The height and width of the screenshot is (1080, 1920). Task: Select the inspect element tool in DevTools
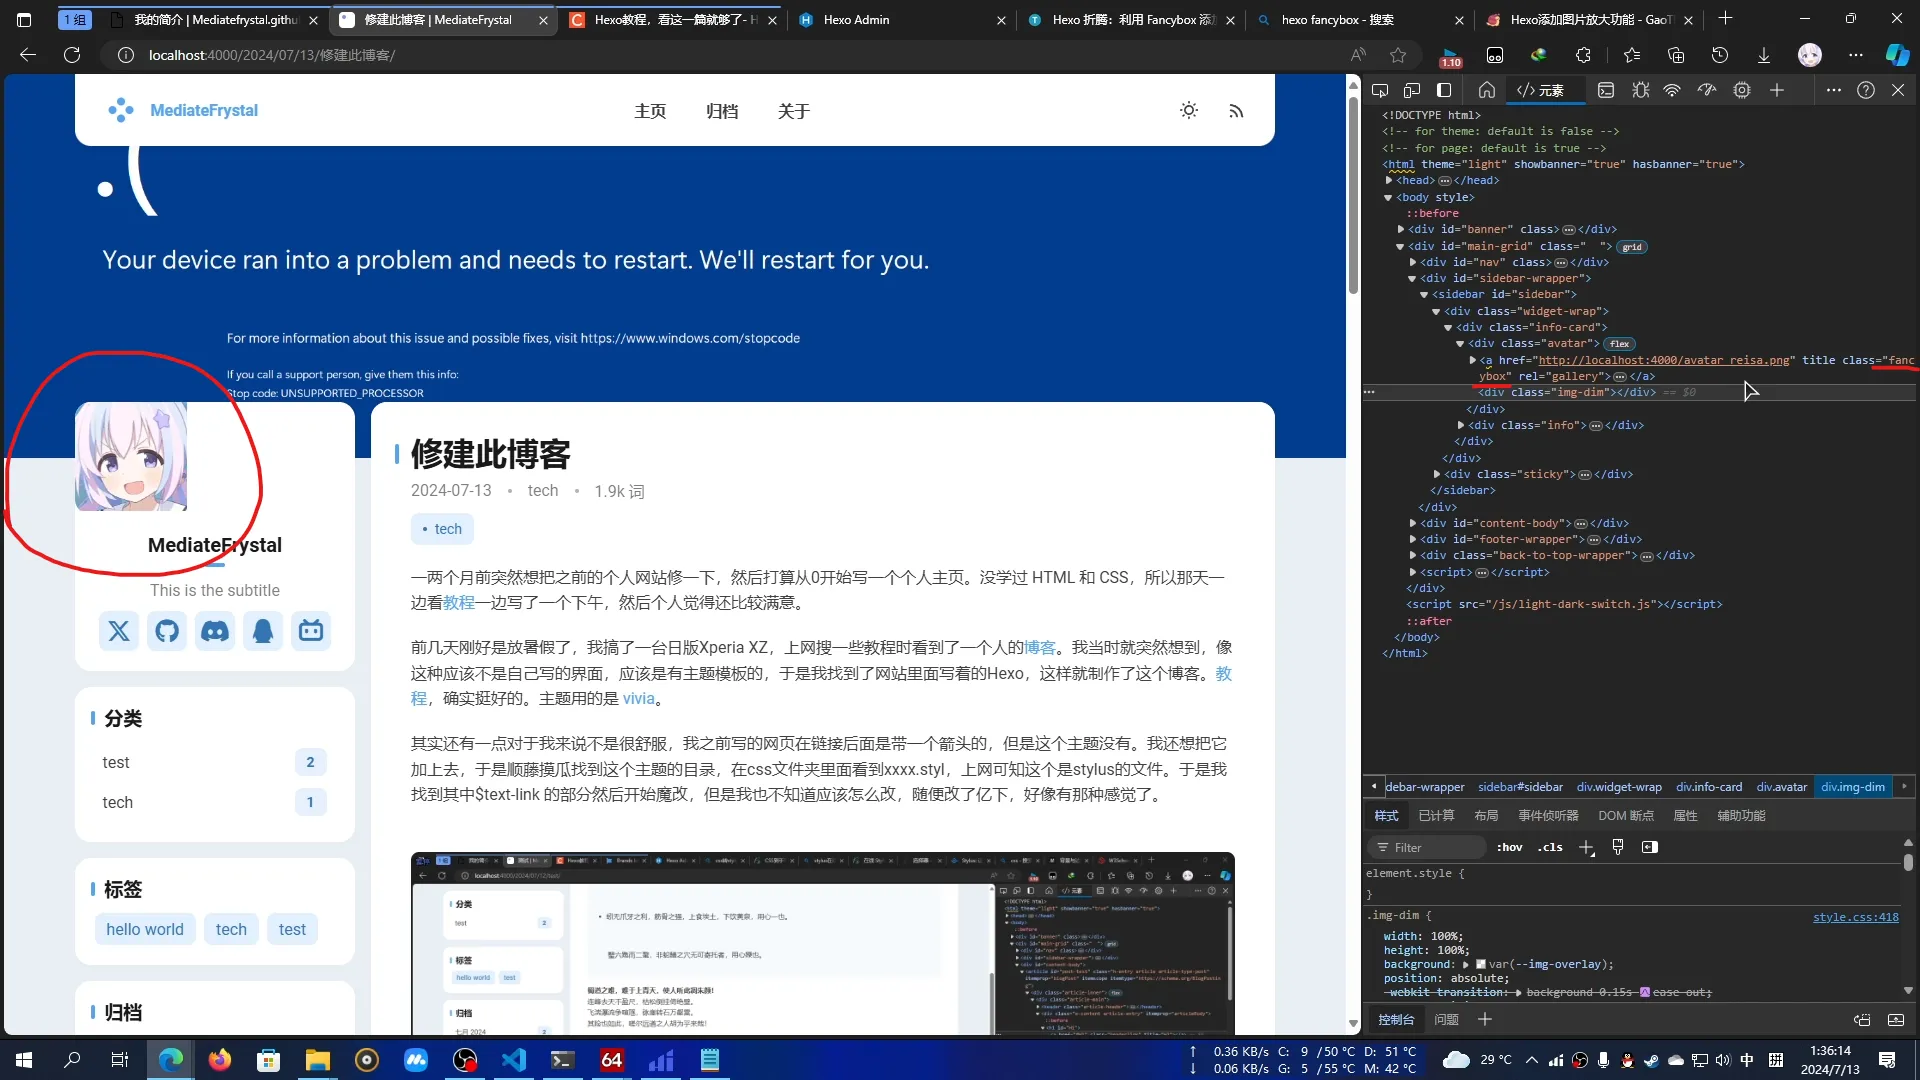(1381, 89)
